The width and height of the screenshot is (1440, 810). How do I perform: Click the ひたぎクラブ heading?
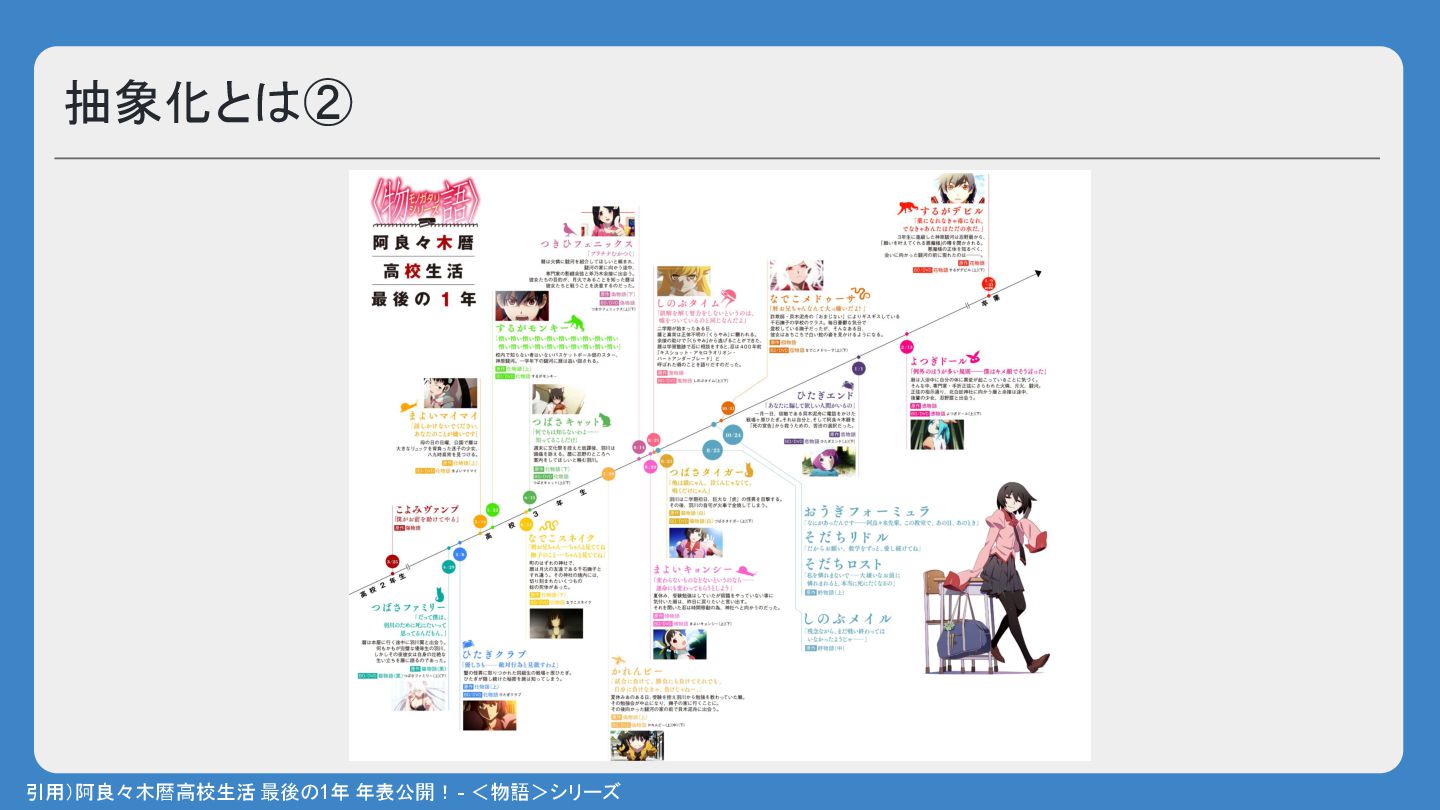coord(494,654)
